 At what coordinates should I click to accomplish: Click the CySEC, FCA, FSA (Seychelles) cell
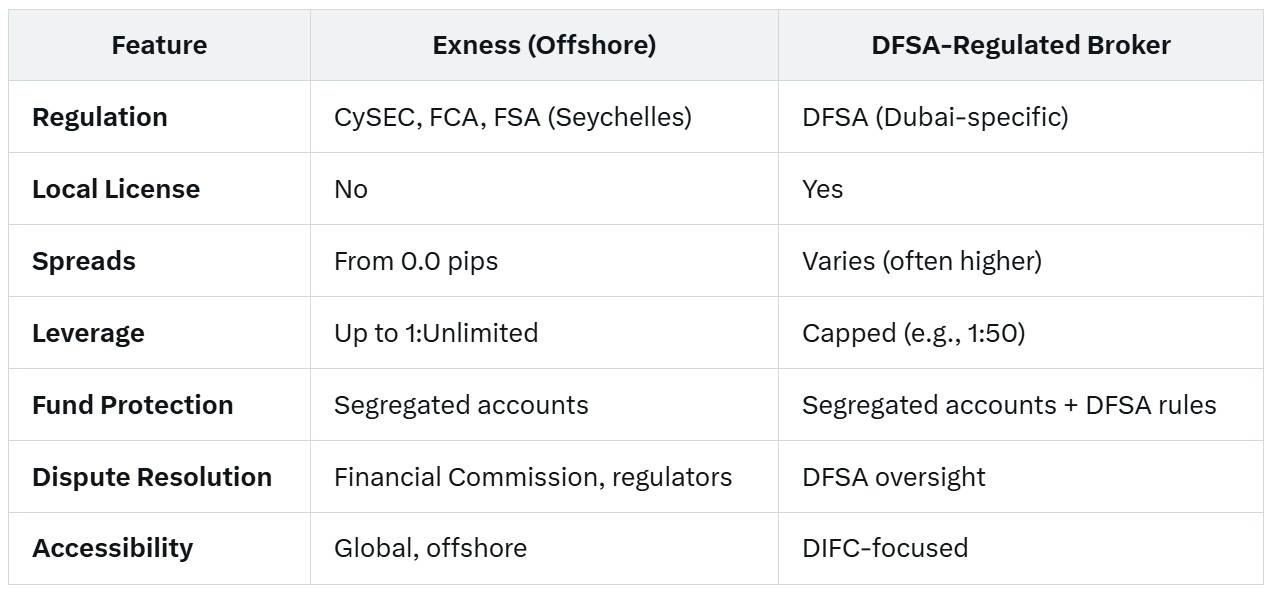tap(513, 117)
